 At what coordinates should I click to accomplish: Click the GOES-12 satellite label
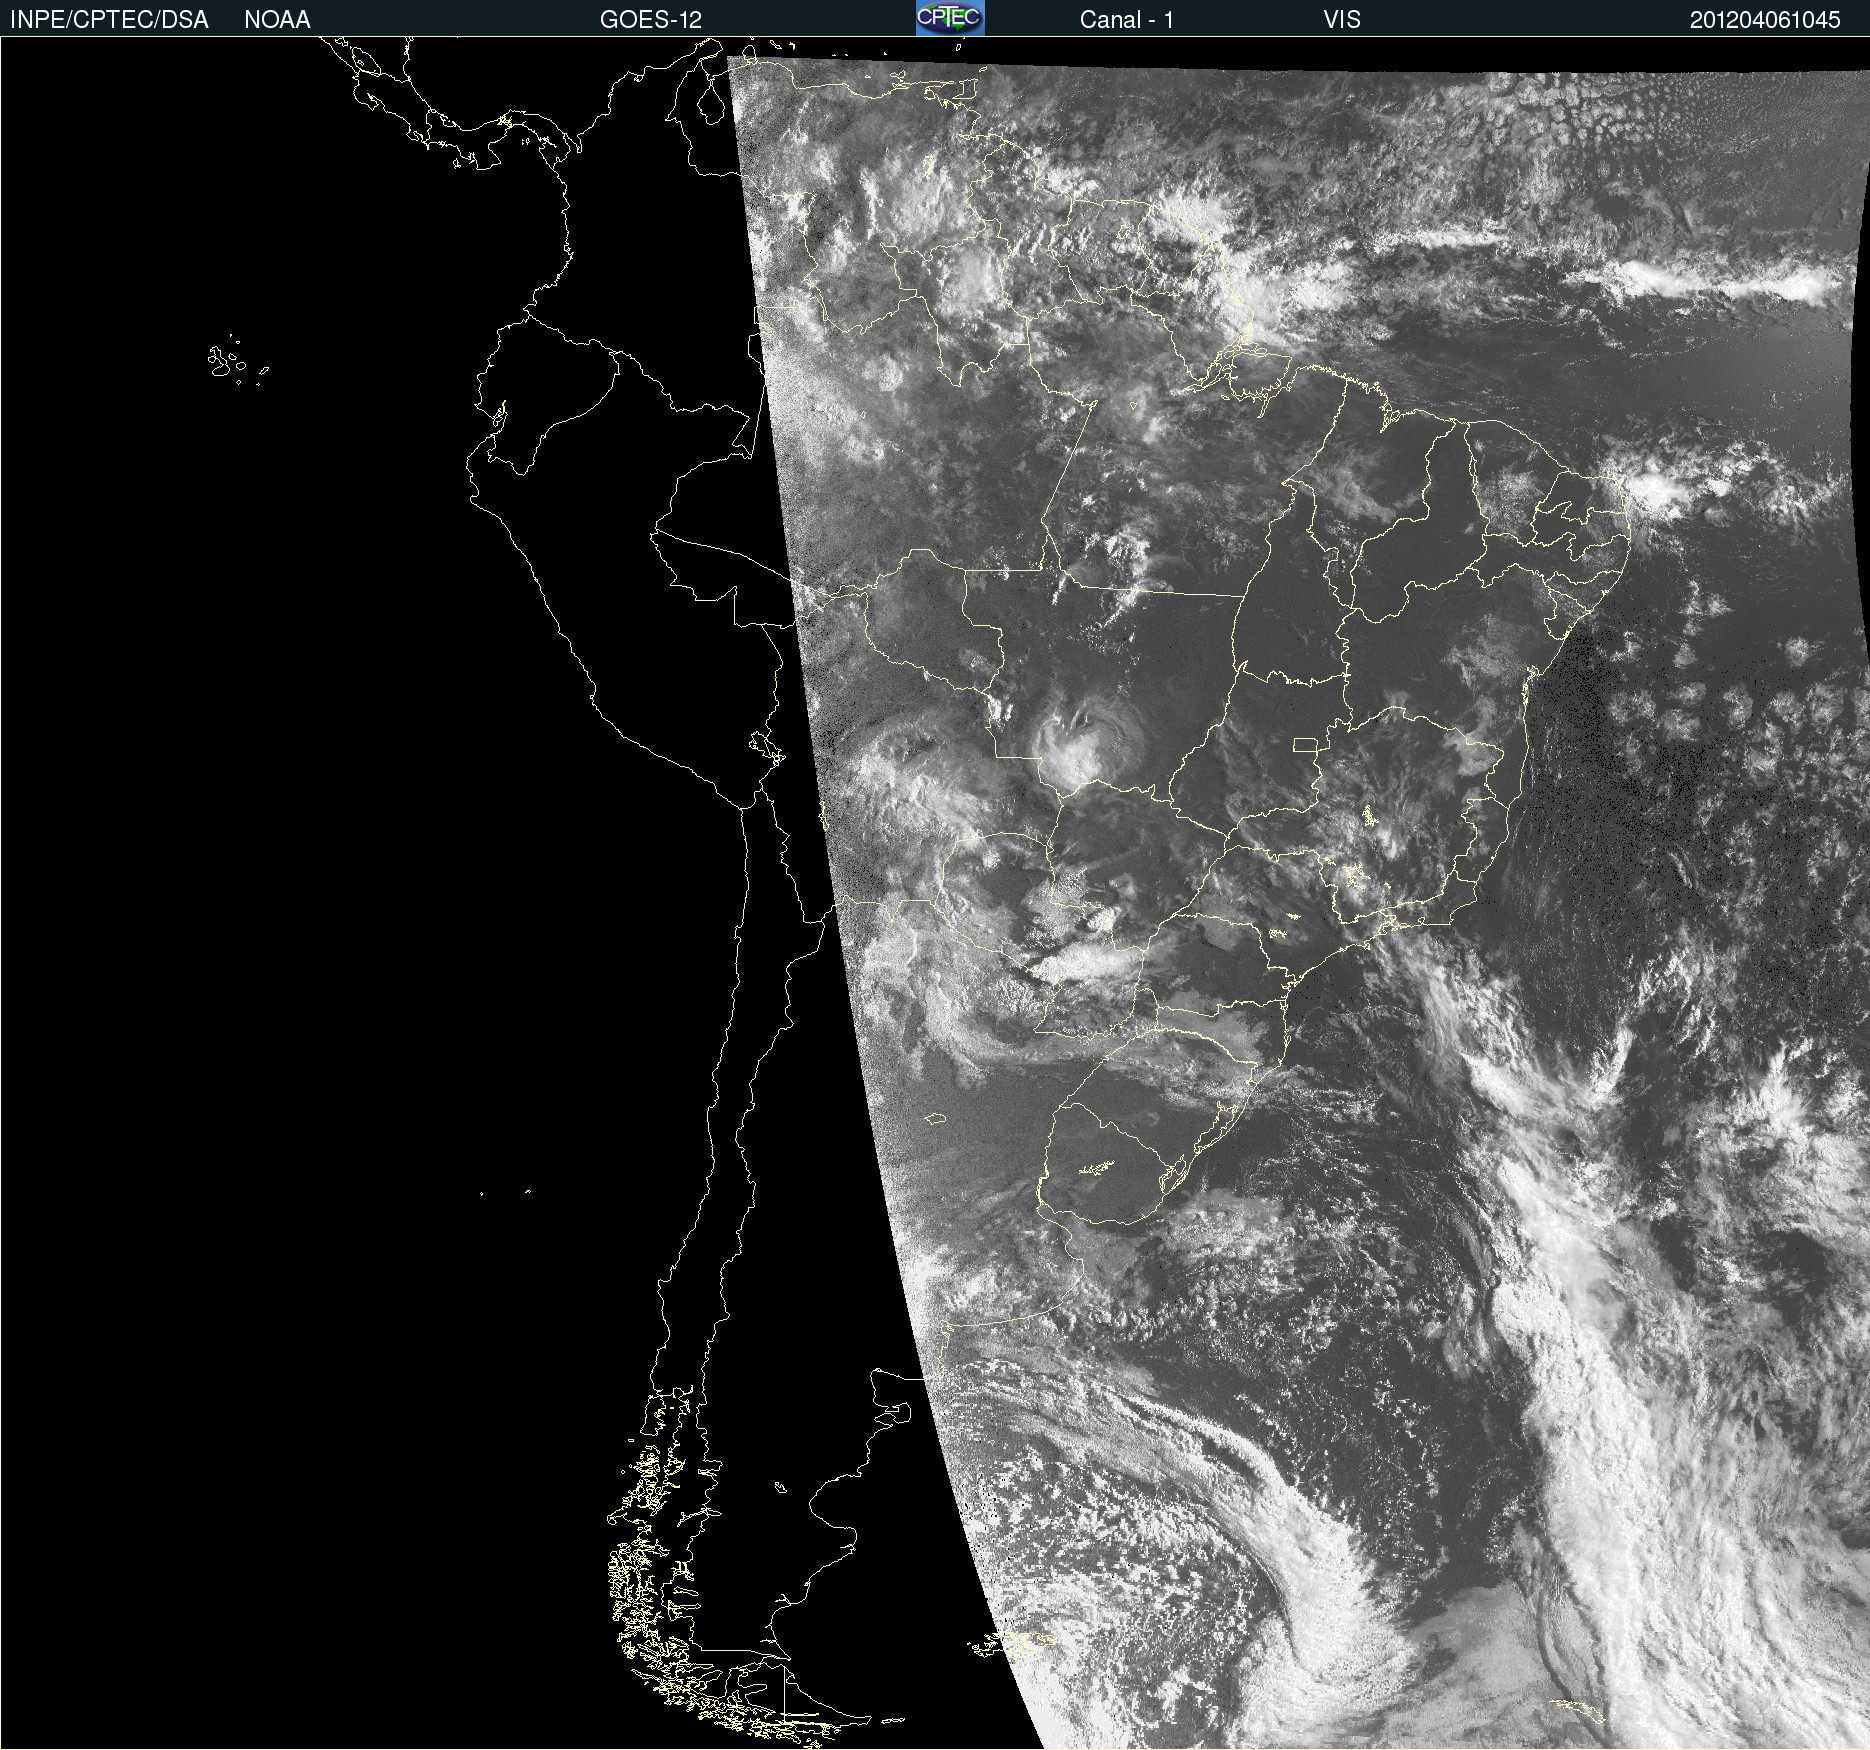(x=651, y=20)
